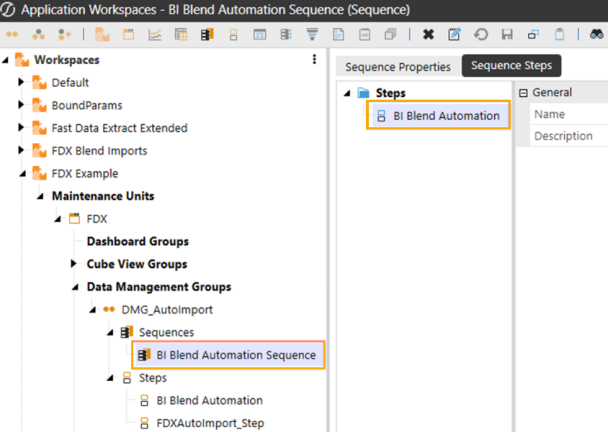Screen dimensions: 608x432
Task: Click the stacked copies toolbar icon
Action: (x=390, y=35)
